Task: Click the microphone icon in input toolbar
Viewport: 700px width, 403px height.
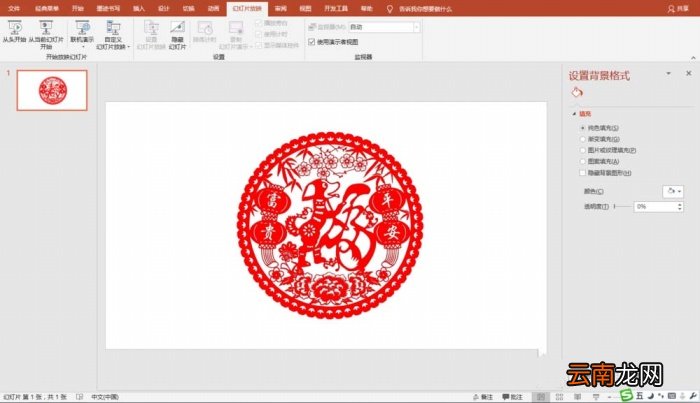Action: coord(682,396)
